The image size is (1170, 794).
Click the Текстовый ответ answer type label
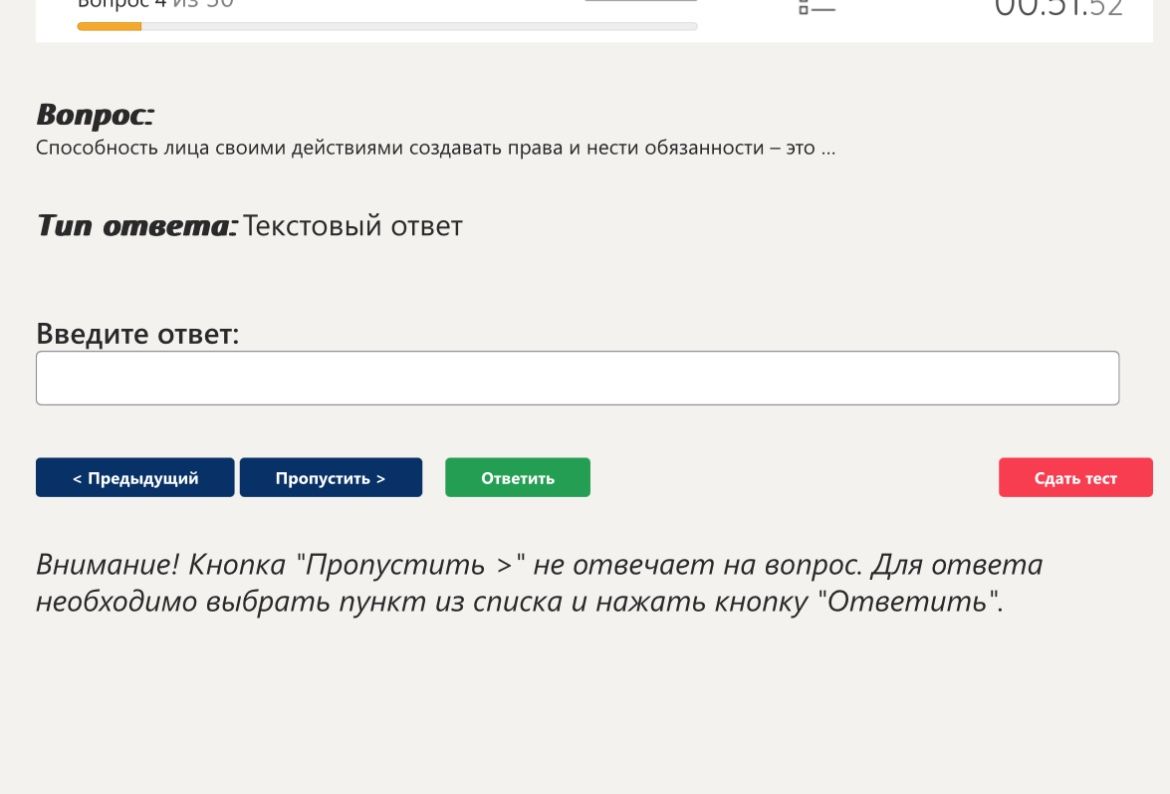point(353,225)
